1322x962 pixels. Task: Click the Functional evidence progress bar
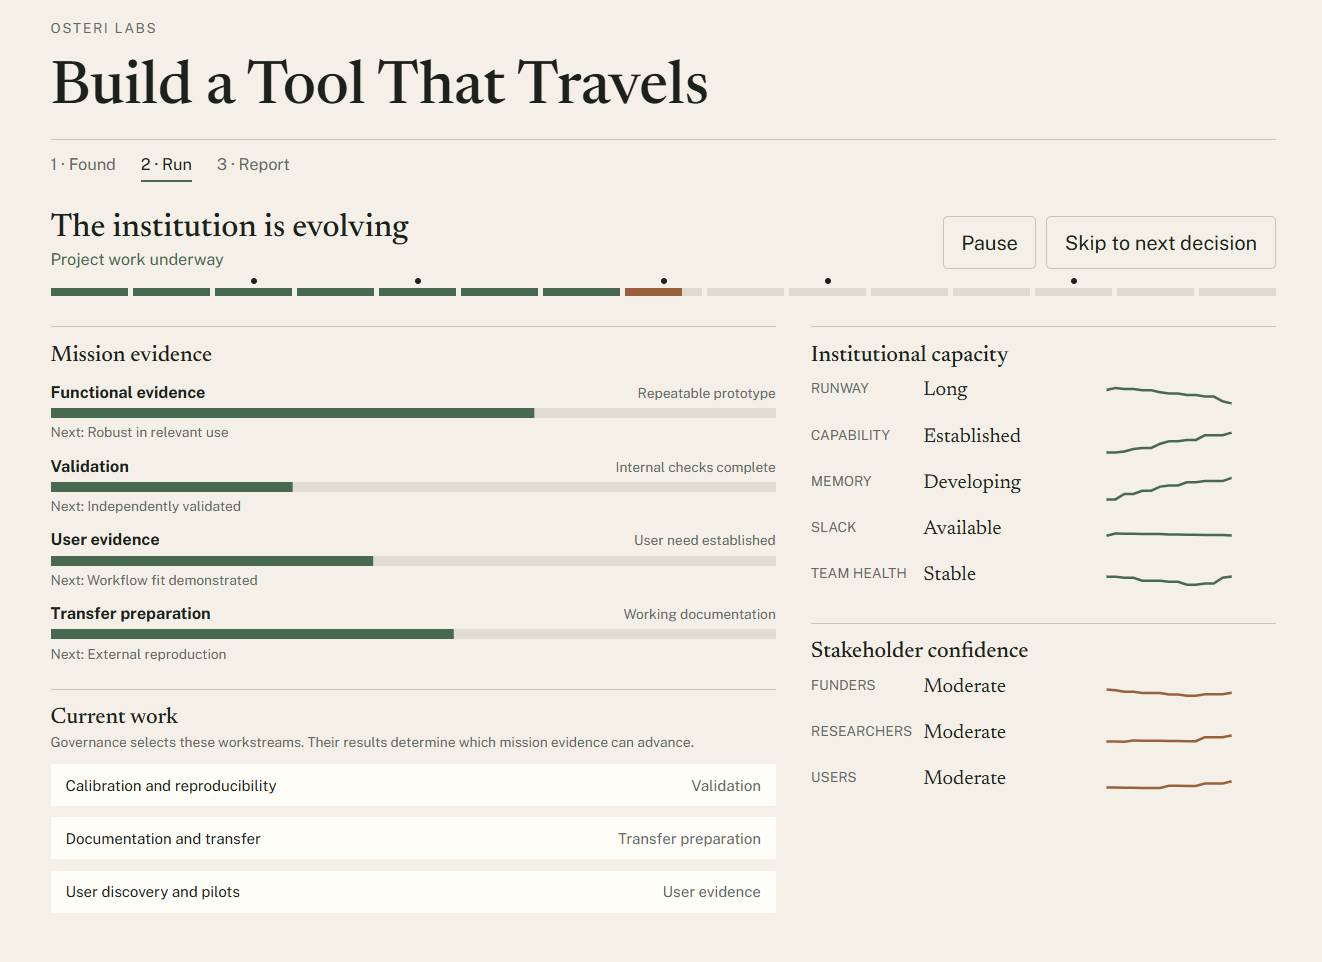[x=413, y=413]
